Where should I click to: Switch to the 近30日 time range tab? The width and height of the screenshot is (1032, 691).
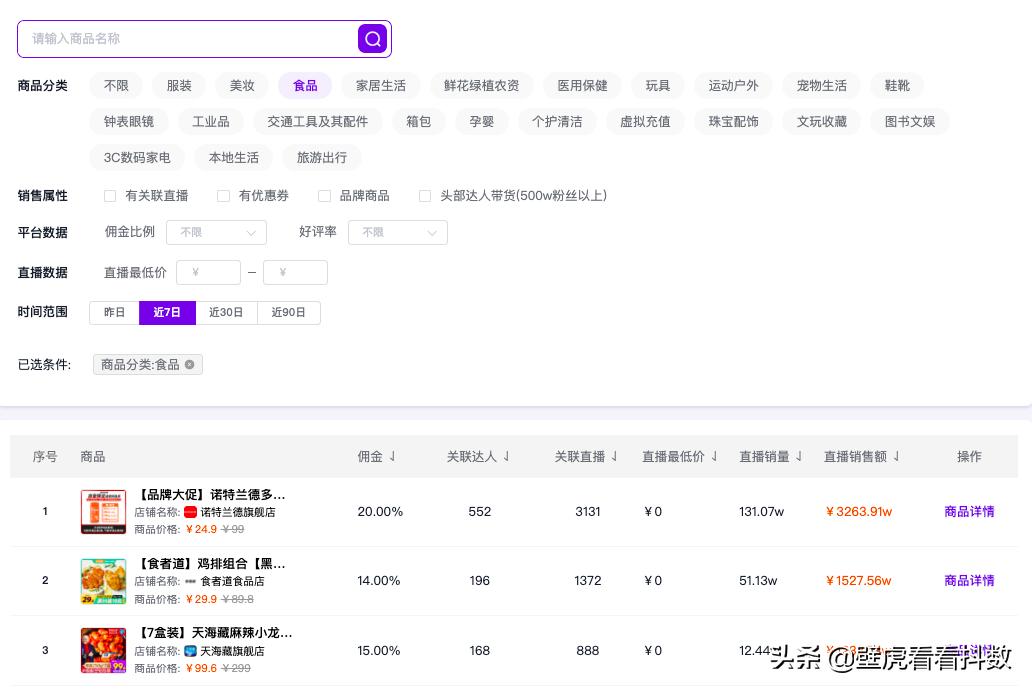click(226, 312)
